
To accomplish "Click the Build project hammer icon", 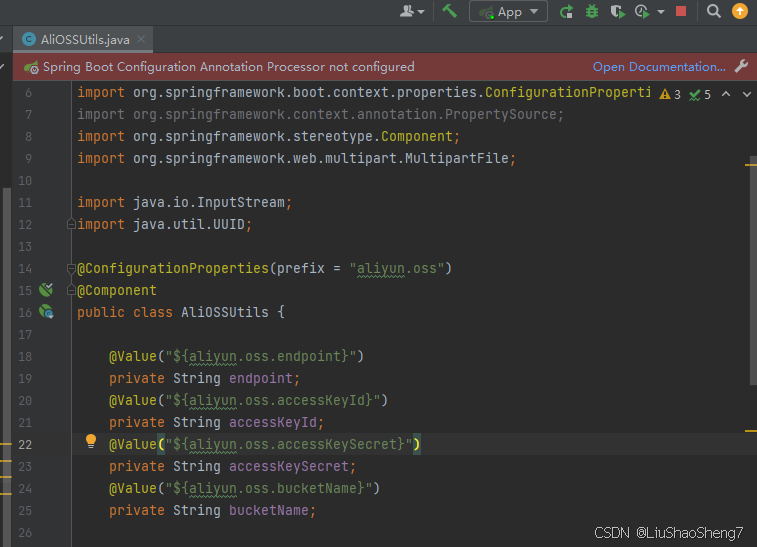I will point(449,11).
